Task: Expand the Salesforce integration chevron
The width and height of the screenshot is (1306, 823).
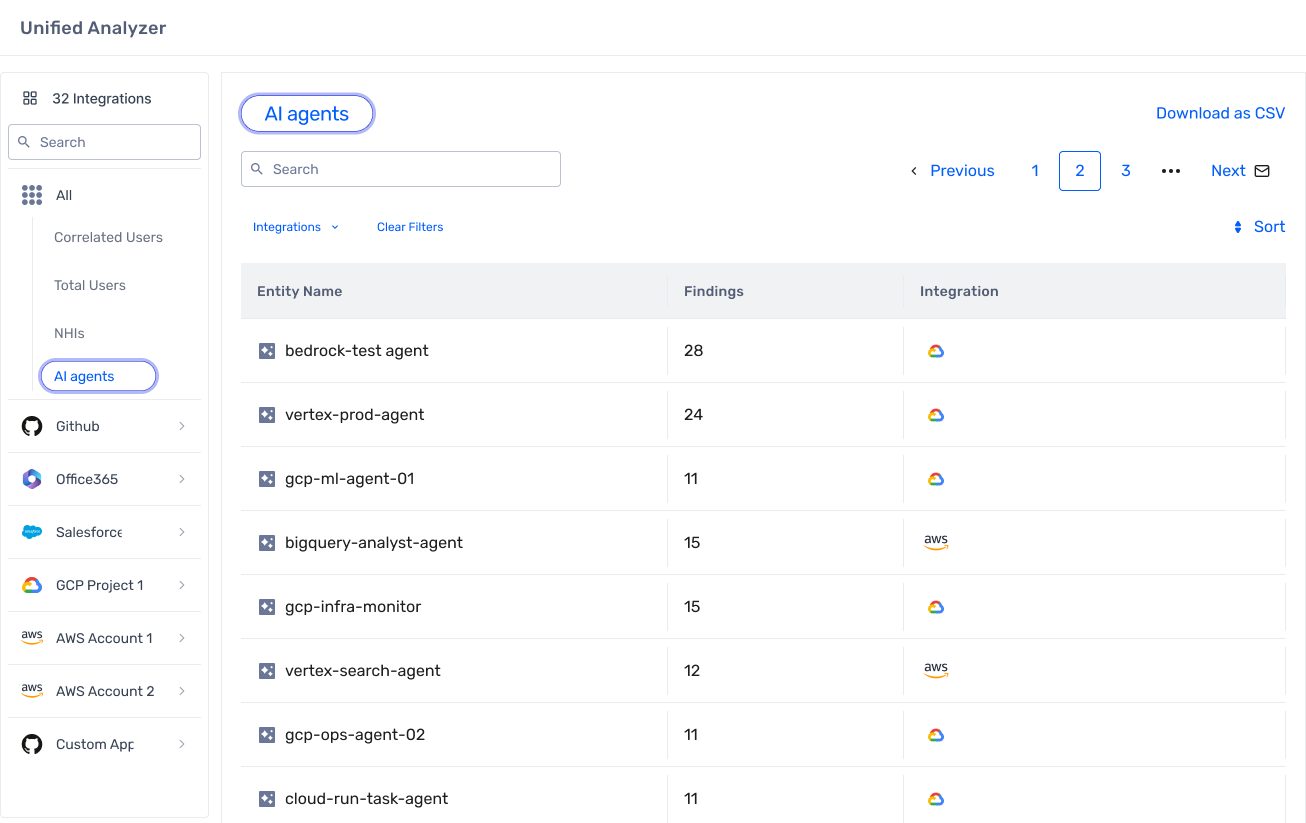Action: point(182,532)
